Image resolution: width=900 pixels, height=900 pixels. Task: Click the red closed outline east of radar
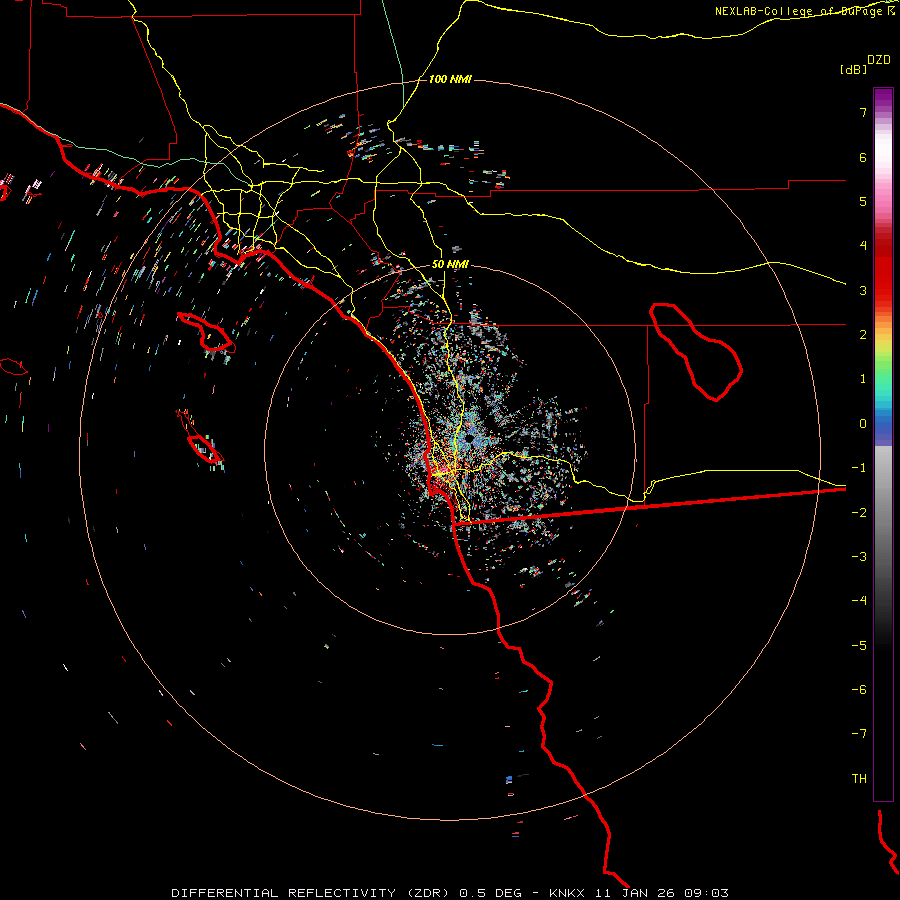[x=696, y=352]
